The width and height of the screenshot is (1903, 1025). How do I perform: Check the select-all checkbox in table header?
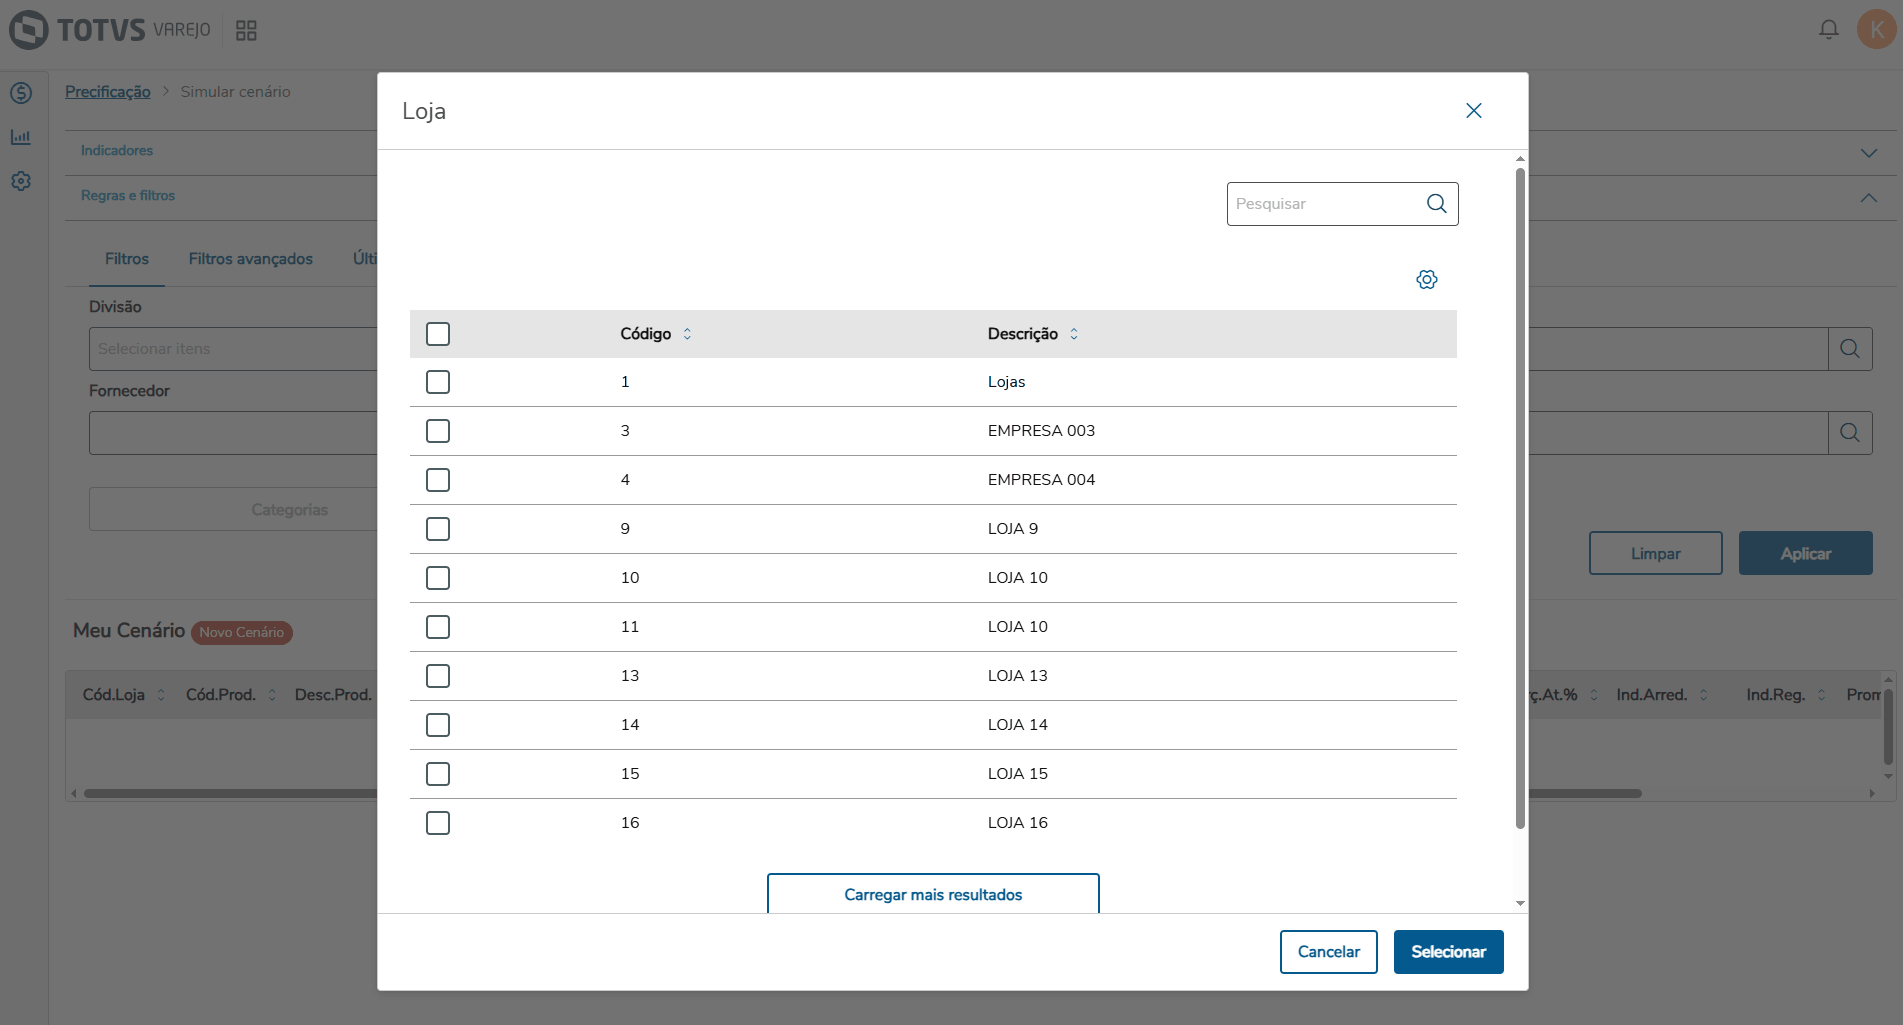(438, 334)
